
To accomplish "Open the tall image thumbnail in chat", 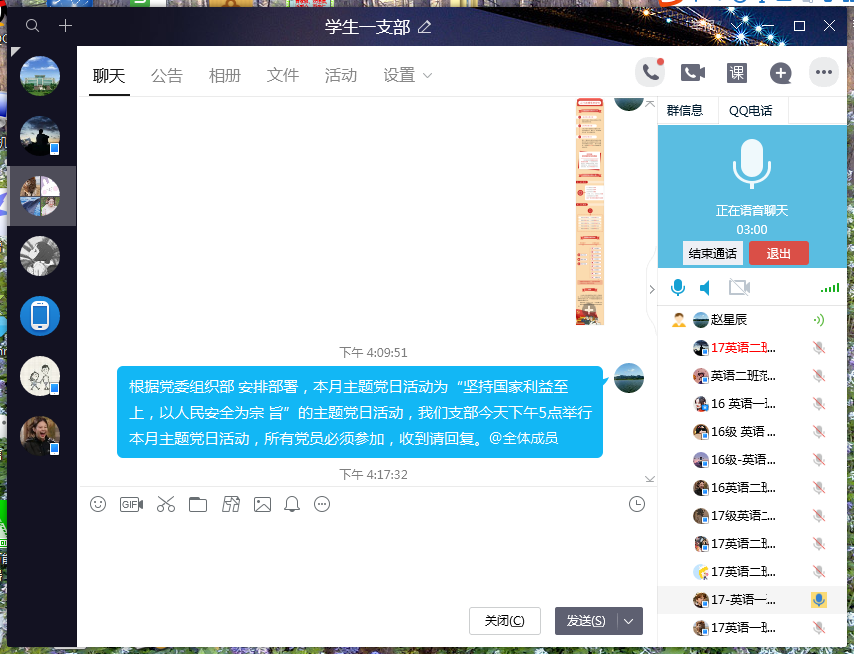I will coord(590,211).
